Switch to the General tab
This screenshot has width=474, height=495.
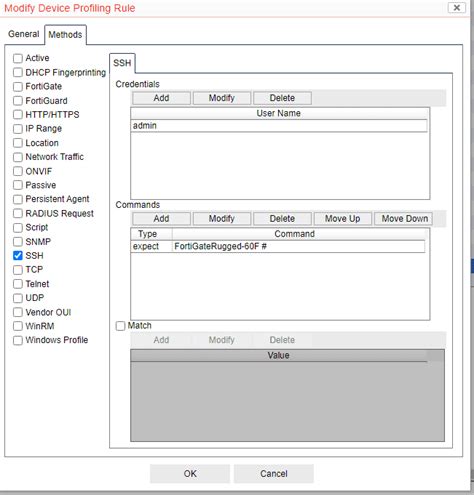(x=24, y=34)
